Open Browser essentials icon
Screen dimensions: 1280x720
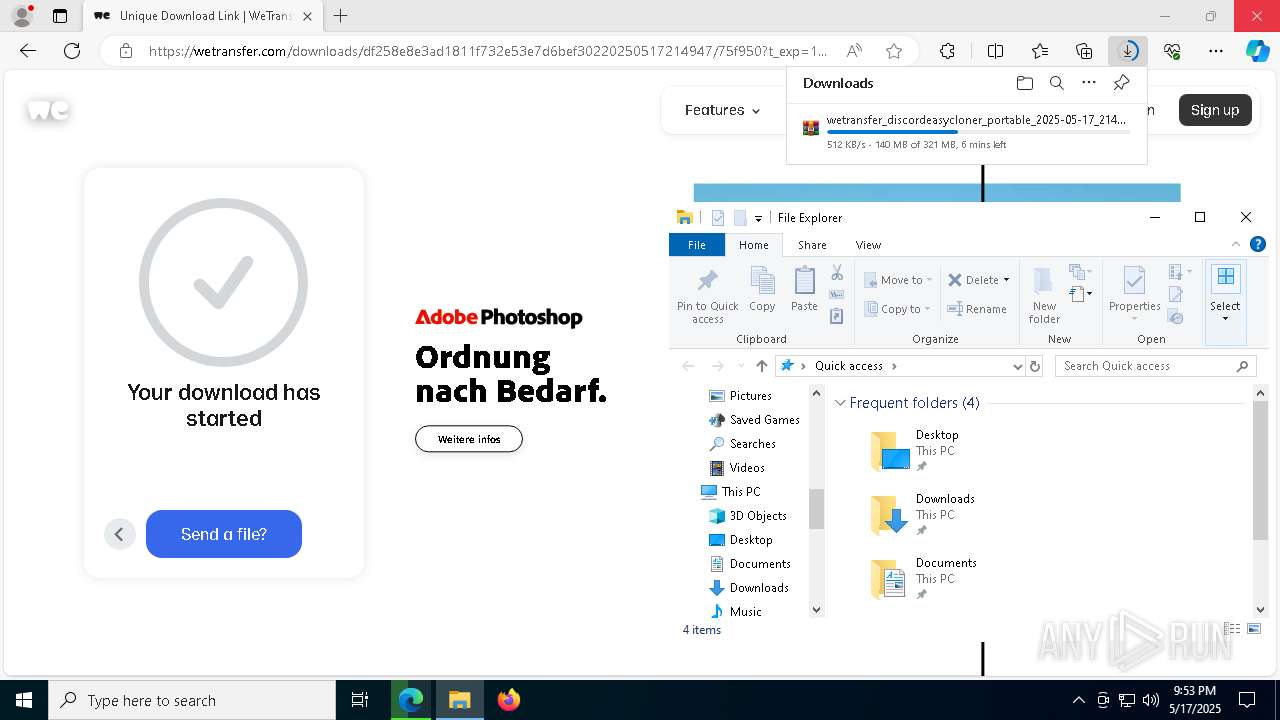pyautogui.click(x=1172, y=51)
